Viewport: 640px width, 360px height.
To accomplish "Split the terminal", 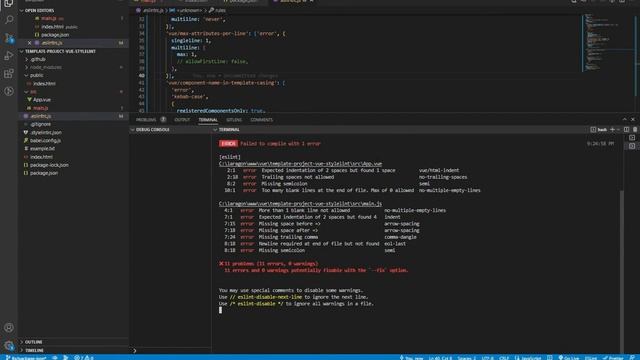I will click(x=627, y=130).
